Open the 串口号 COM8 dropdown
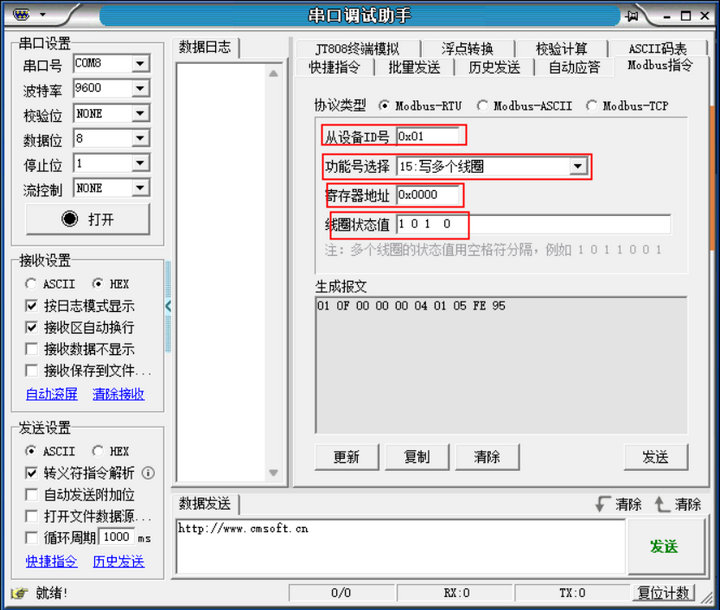 coord(141,63)
